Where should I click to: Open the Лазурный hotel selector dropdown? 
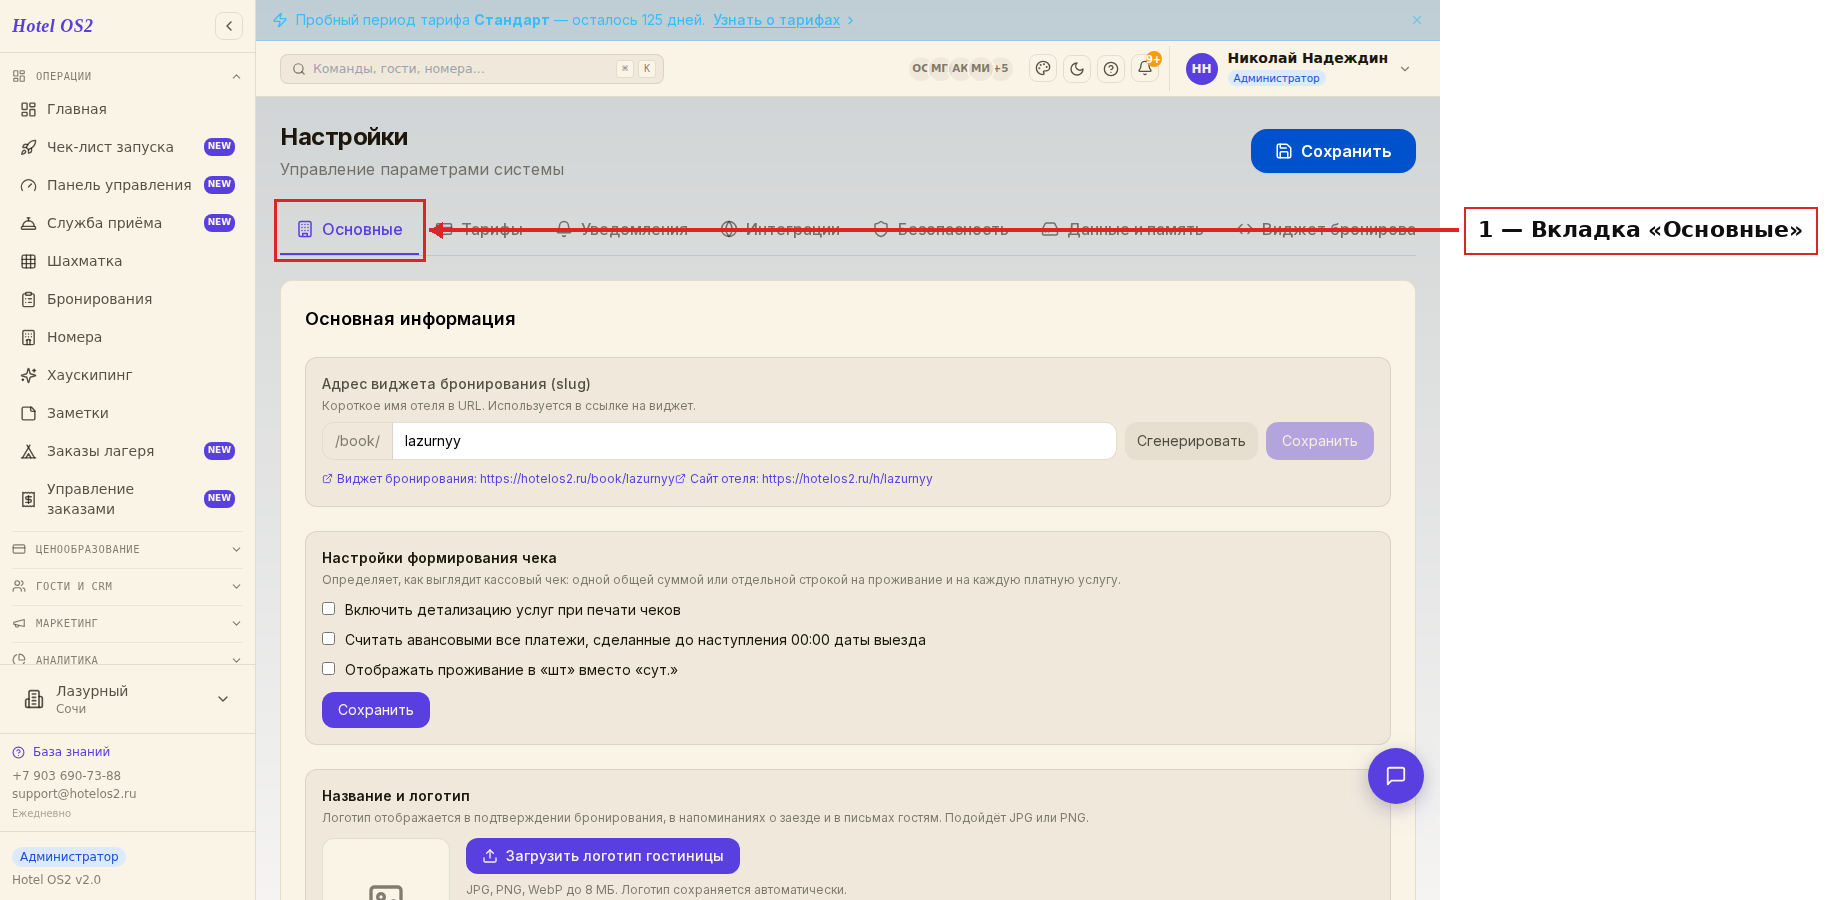point(127,699)
